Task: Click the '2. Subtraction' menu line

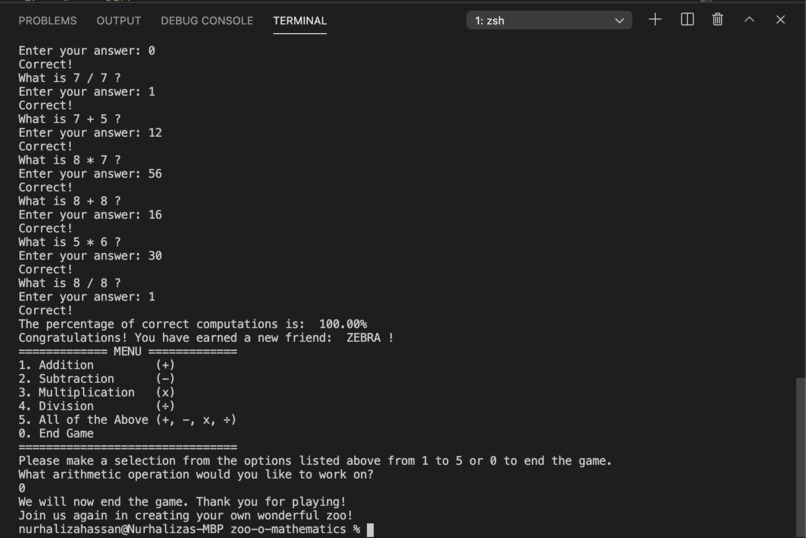Action: (x=97, y=379)
